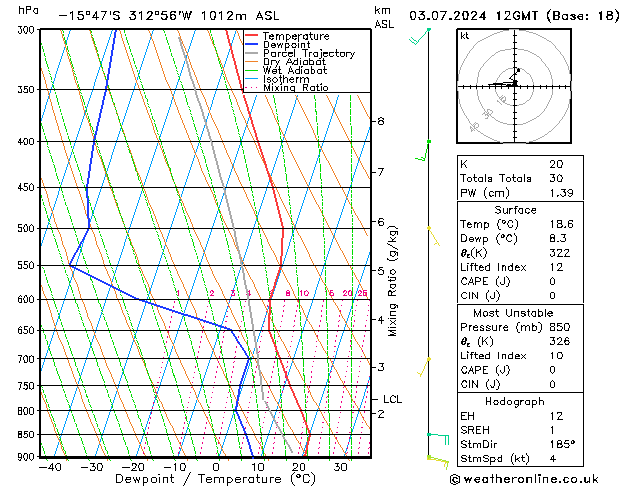
Task: Click the SREH value 1
Action: [x=552, y=430]
